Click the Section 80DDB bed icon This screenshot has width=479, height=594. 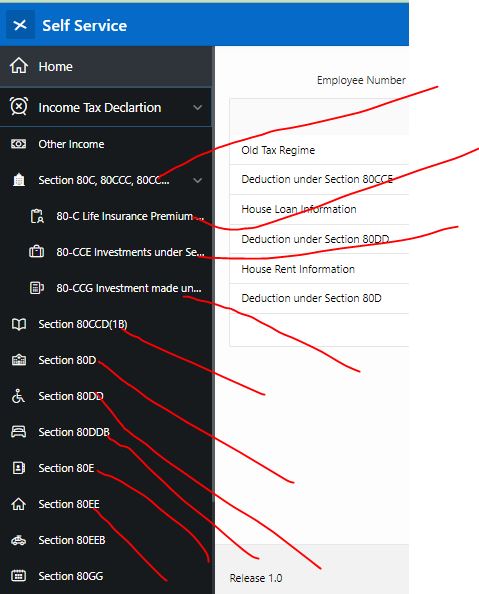point(19,431)
